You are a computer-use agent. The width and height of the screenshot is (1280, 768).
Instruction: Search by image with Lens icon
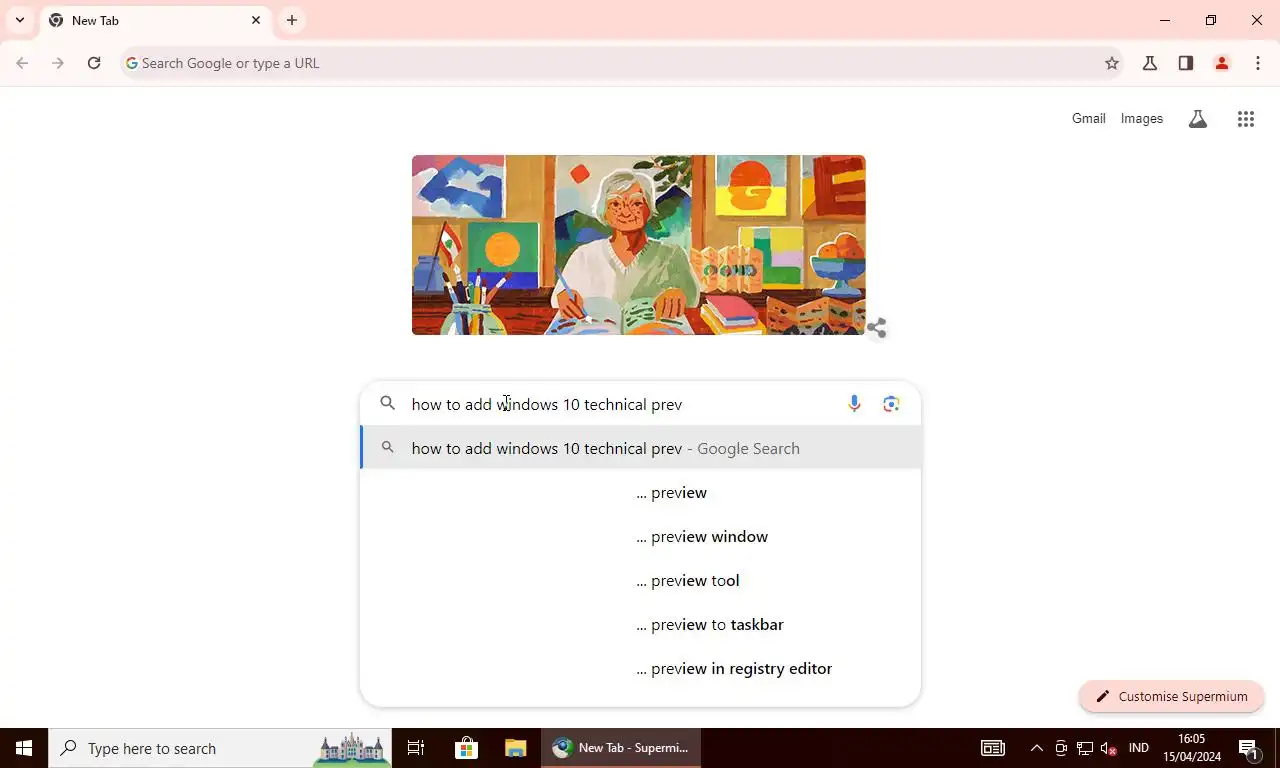891,404
